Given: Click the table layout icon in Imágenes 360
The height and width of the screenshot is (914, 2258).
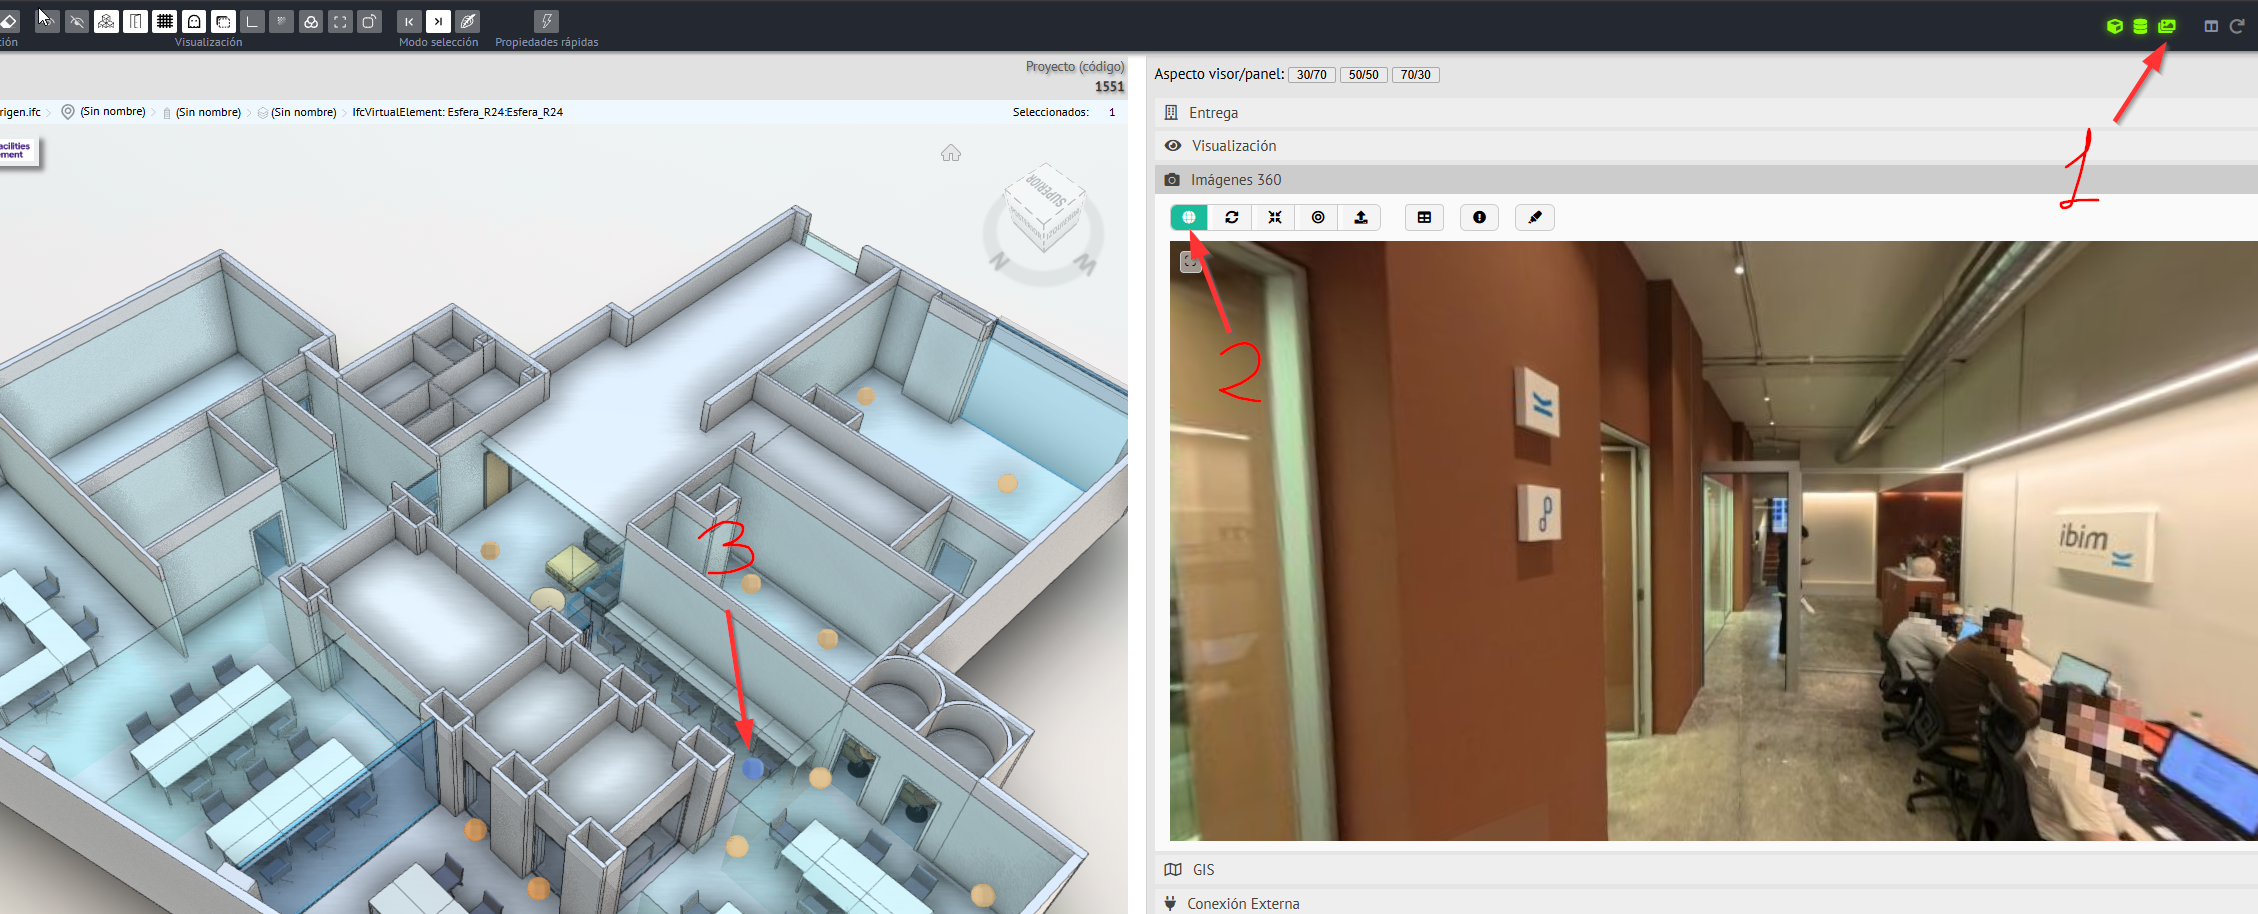Looking at the screenshot, I should click(1424, 217).
